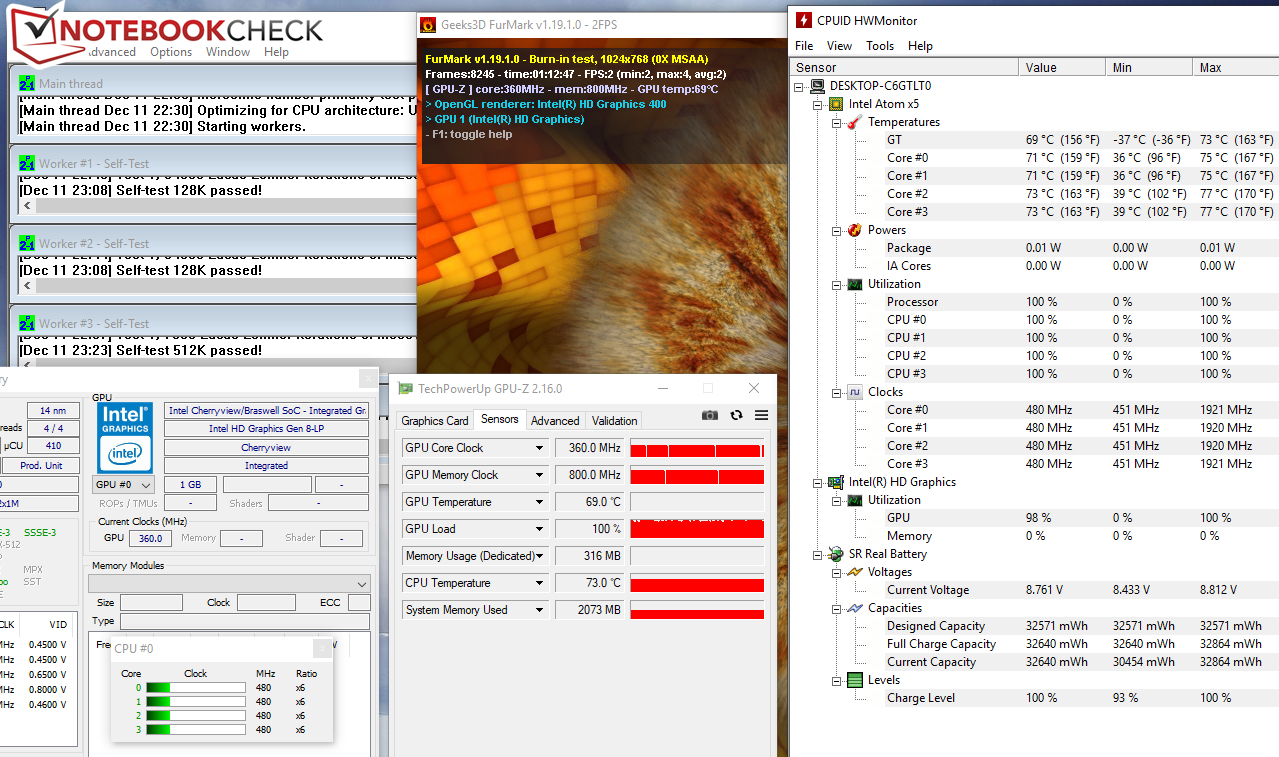Click the GPU Core Clock red graph

pos(697,448)
